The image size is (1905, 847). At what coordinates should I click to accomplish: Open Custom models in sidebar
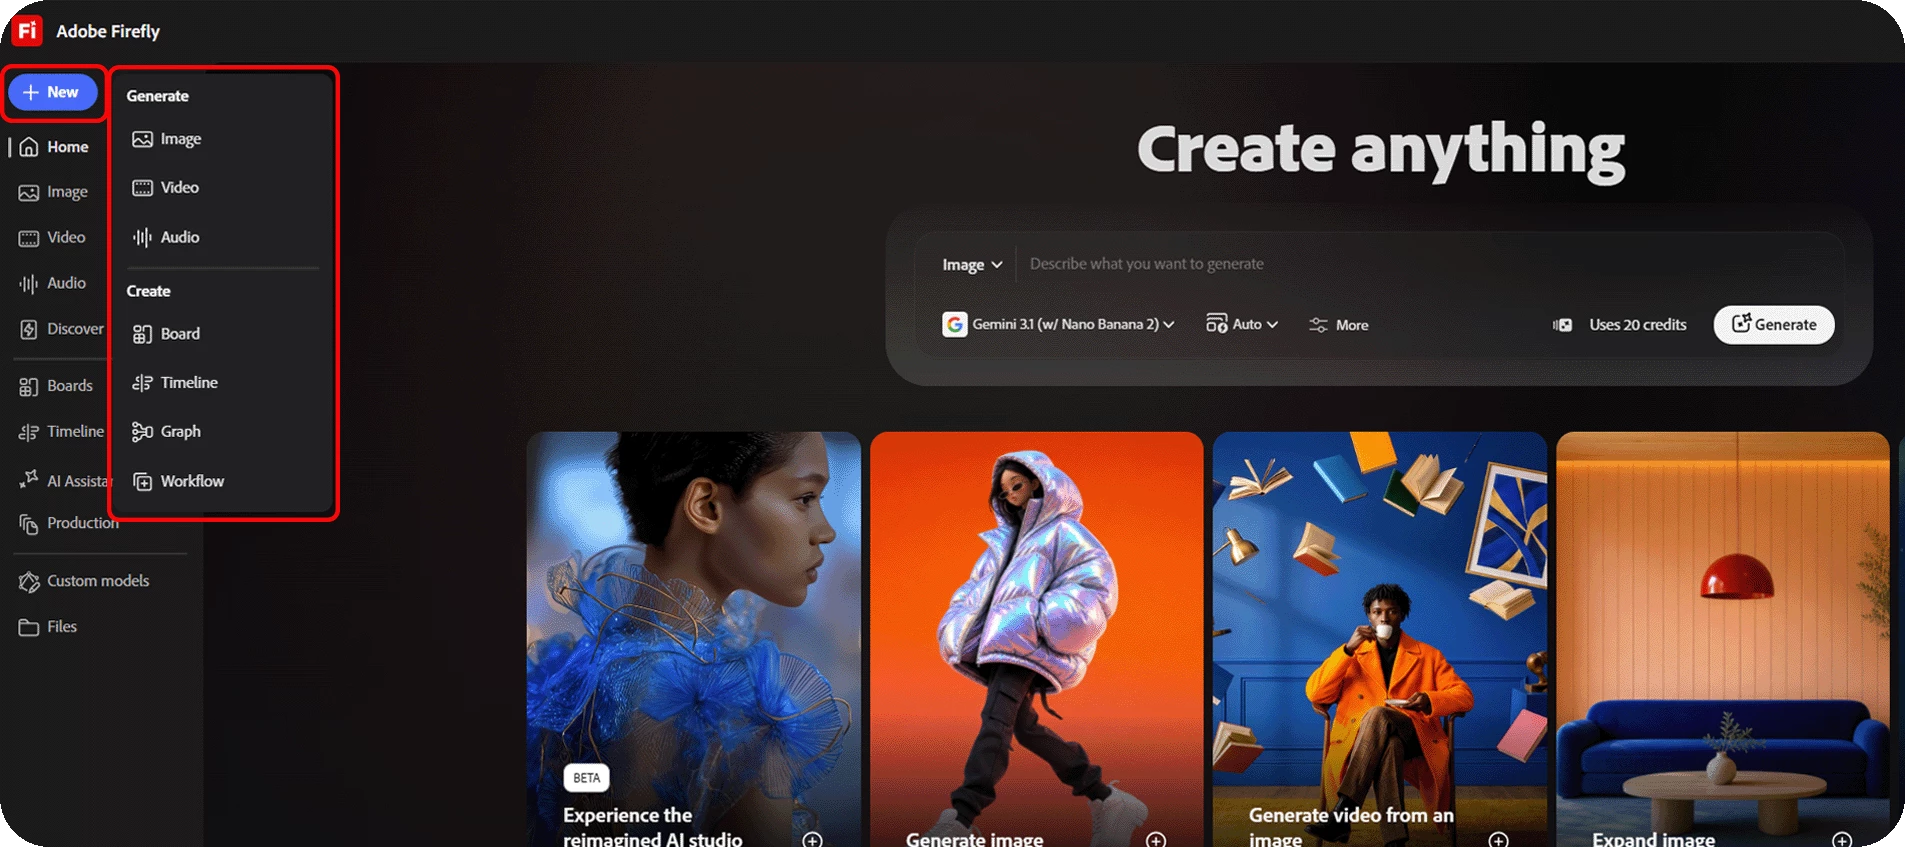[x=84, y=581]
